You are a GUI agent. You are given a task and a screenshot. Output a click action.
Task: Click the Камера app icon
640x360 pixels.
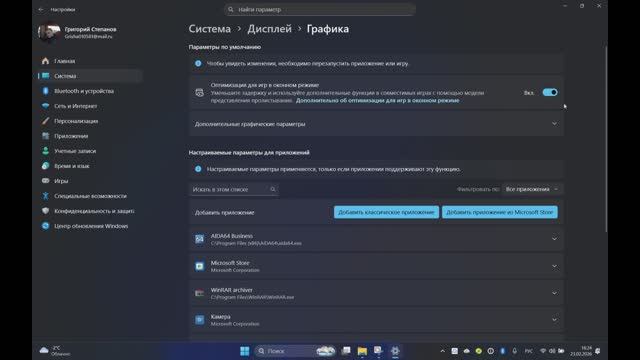pos(200,320)
